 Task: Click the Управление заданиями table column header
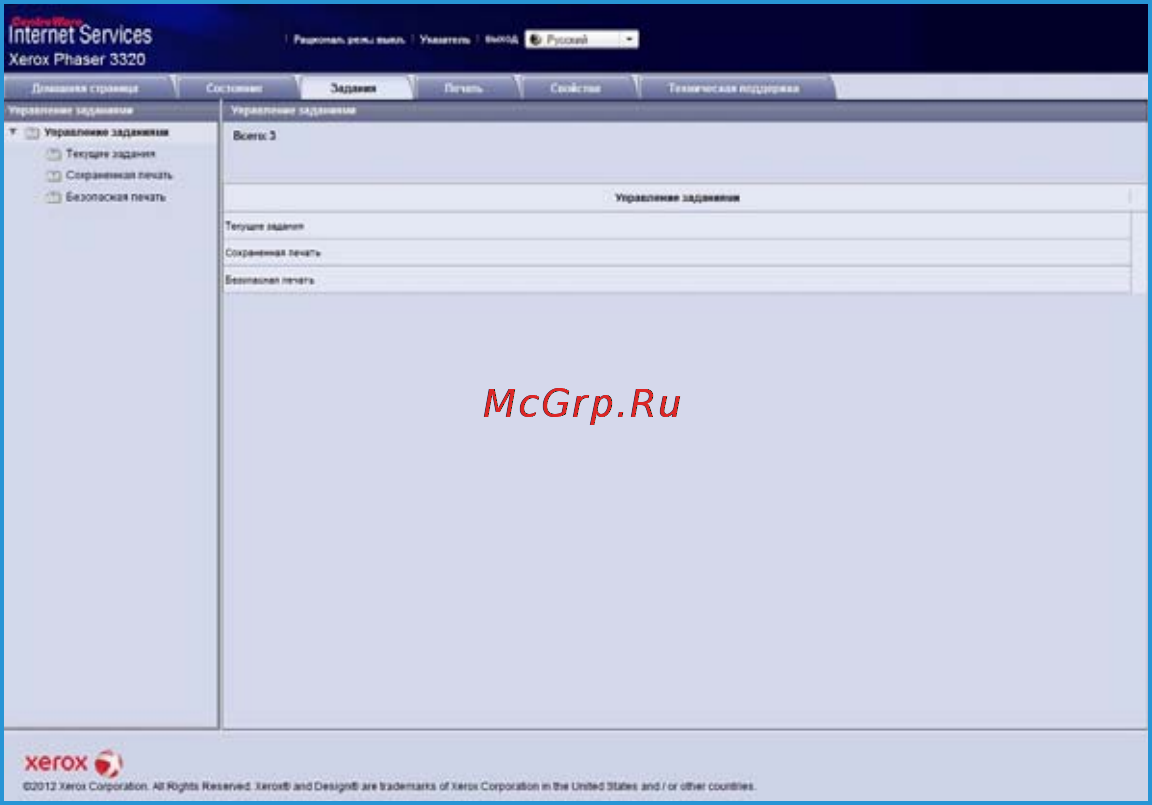tap(677, 198)
